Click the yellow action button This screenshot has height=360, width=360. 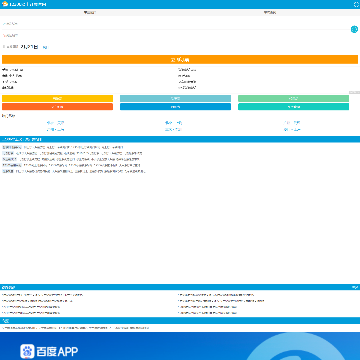click(x=57, y=98)
